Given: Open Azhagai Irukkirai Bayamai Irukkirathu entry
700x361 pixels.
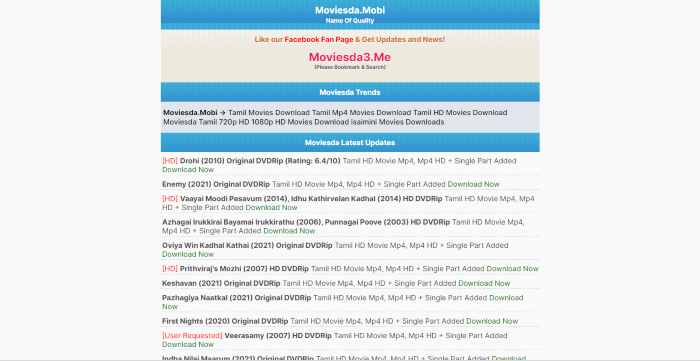Looking at the screenshot, I should tap(306, 222).
